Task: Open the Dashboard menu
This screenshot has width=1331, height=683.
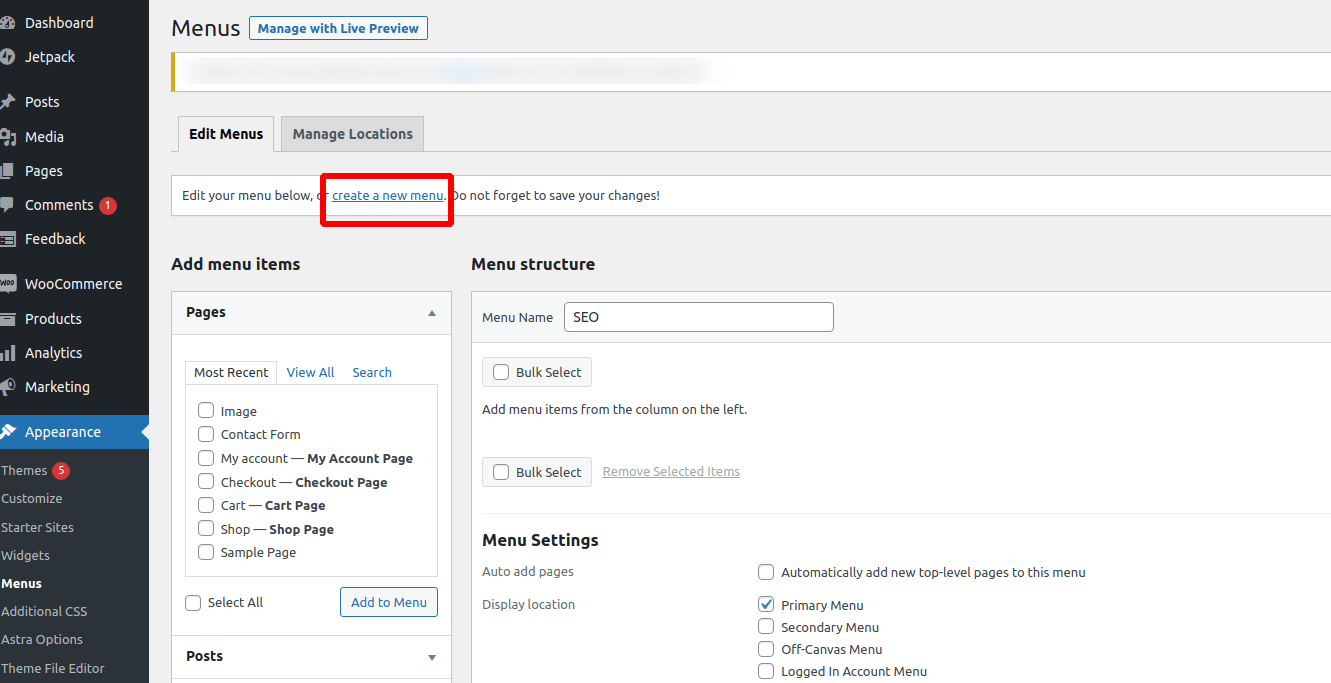Action: [59, 23]
